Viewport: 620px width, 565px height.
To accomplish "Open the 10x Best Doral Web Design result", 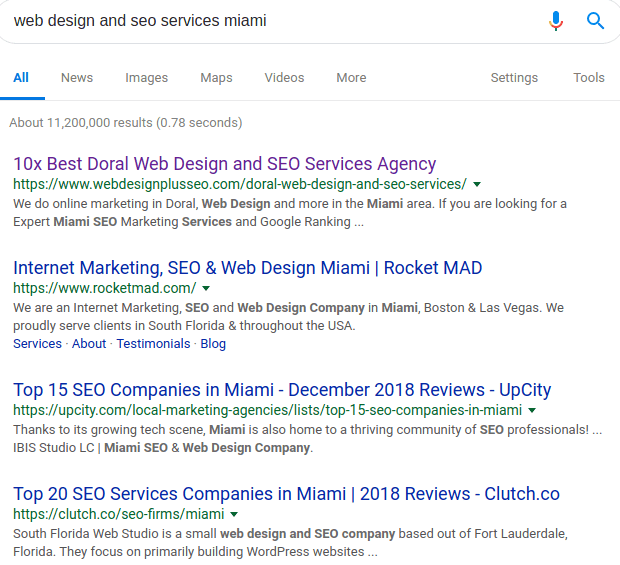I will tap(225, 164).
